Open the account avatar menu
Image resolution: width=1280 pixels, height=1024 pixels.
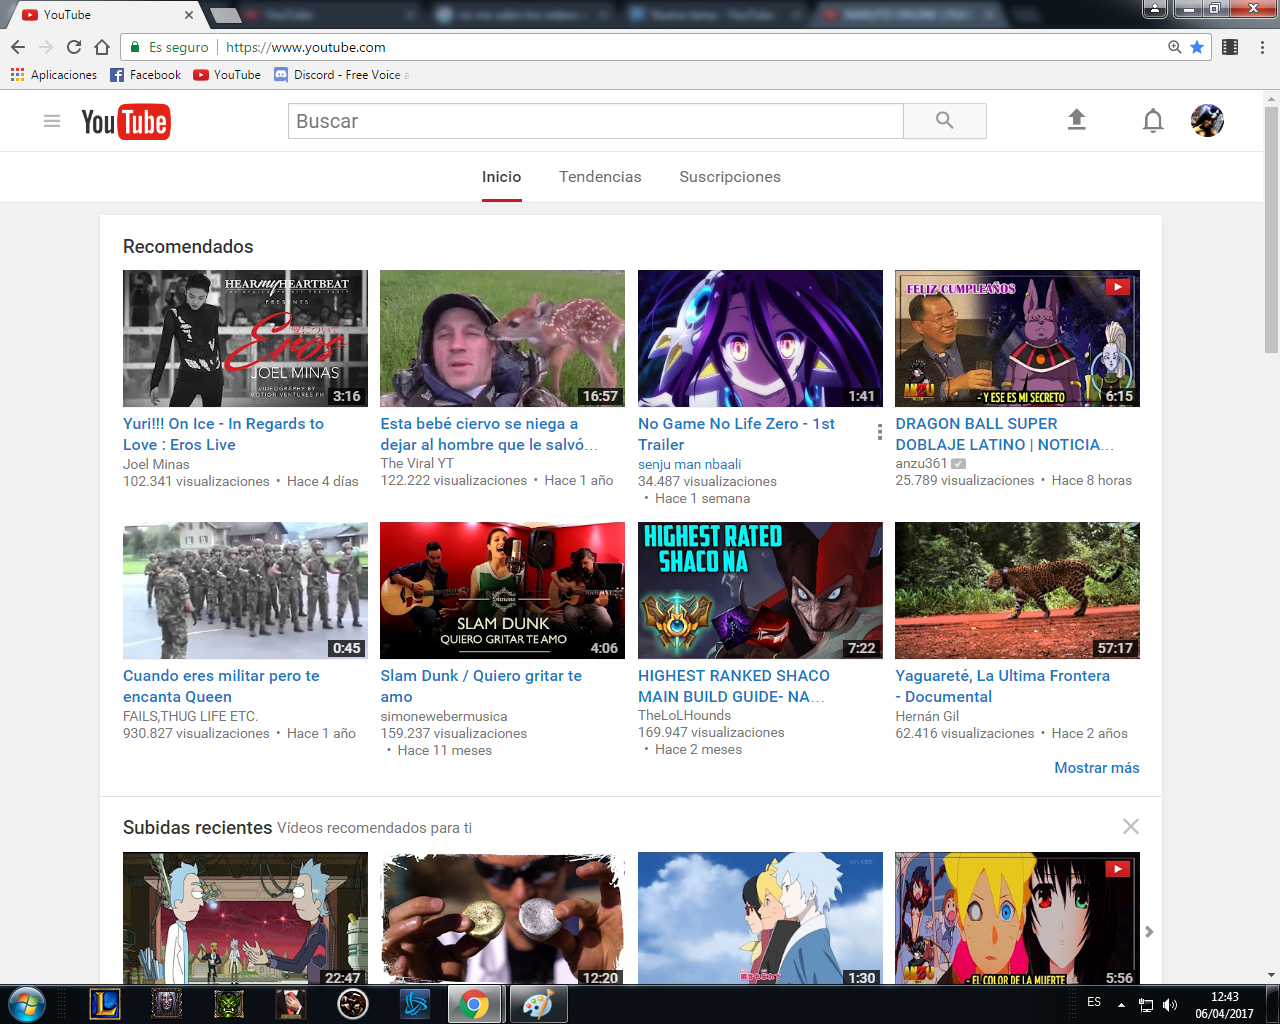pos(1207,120)
